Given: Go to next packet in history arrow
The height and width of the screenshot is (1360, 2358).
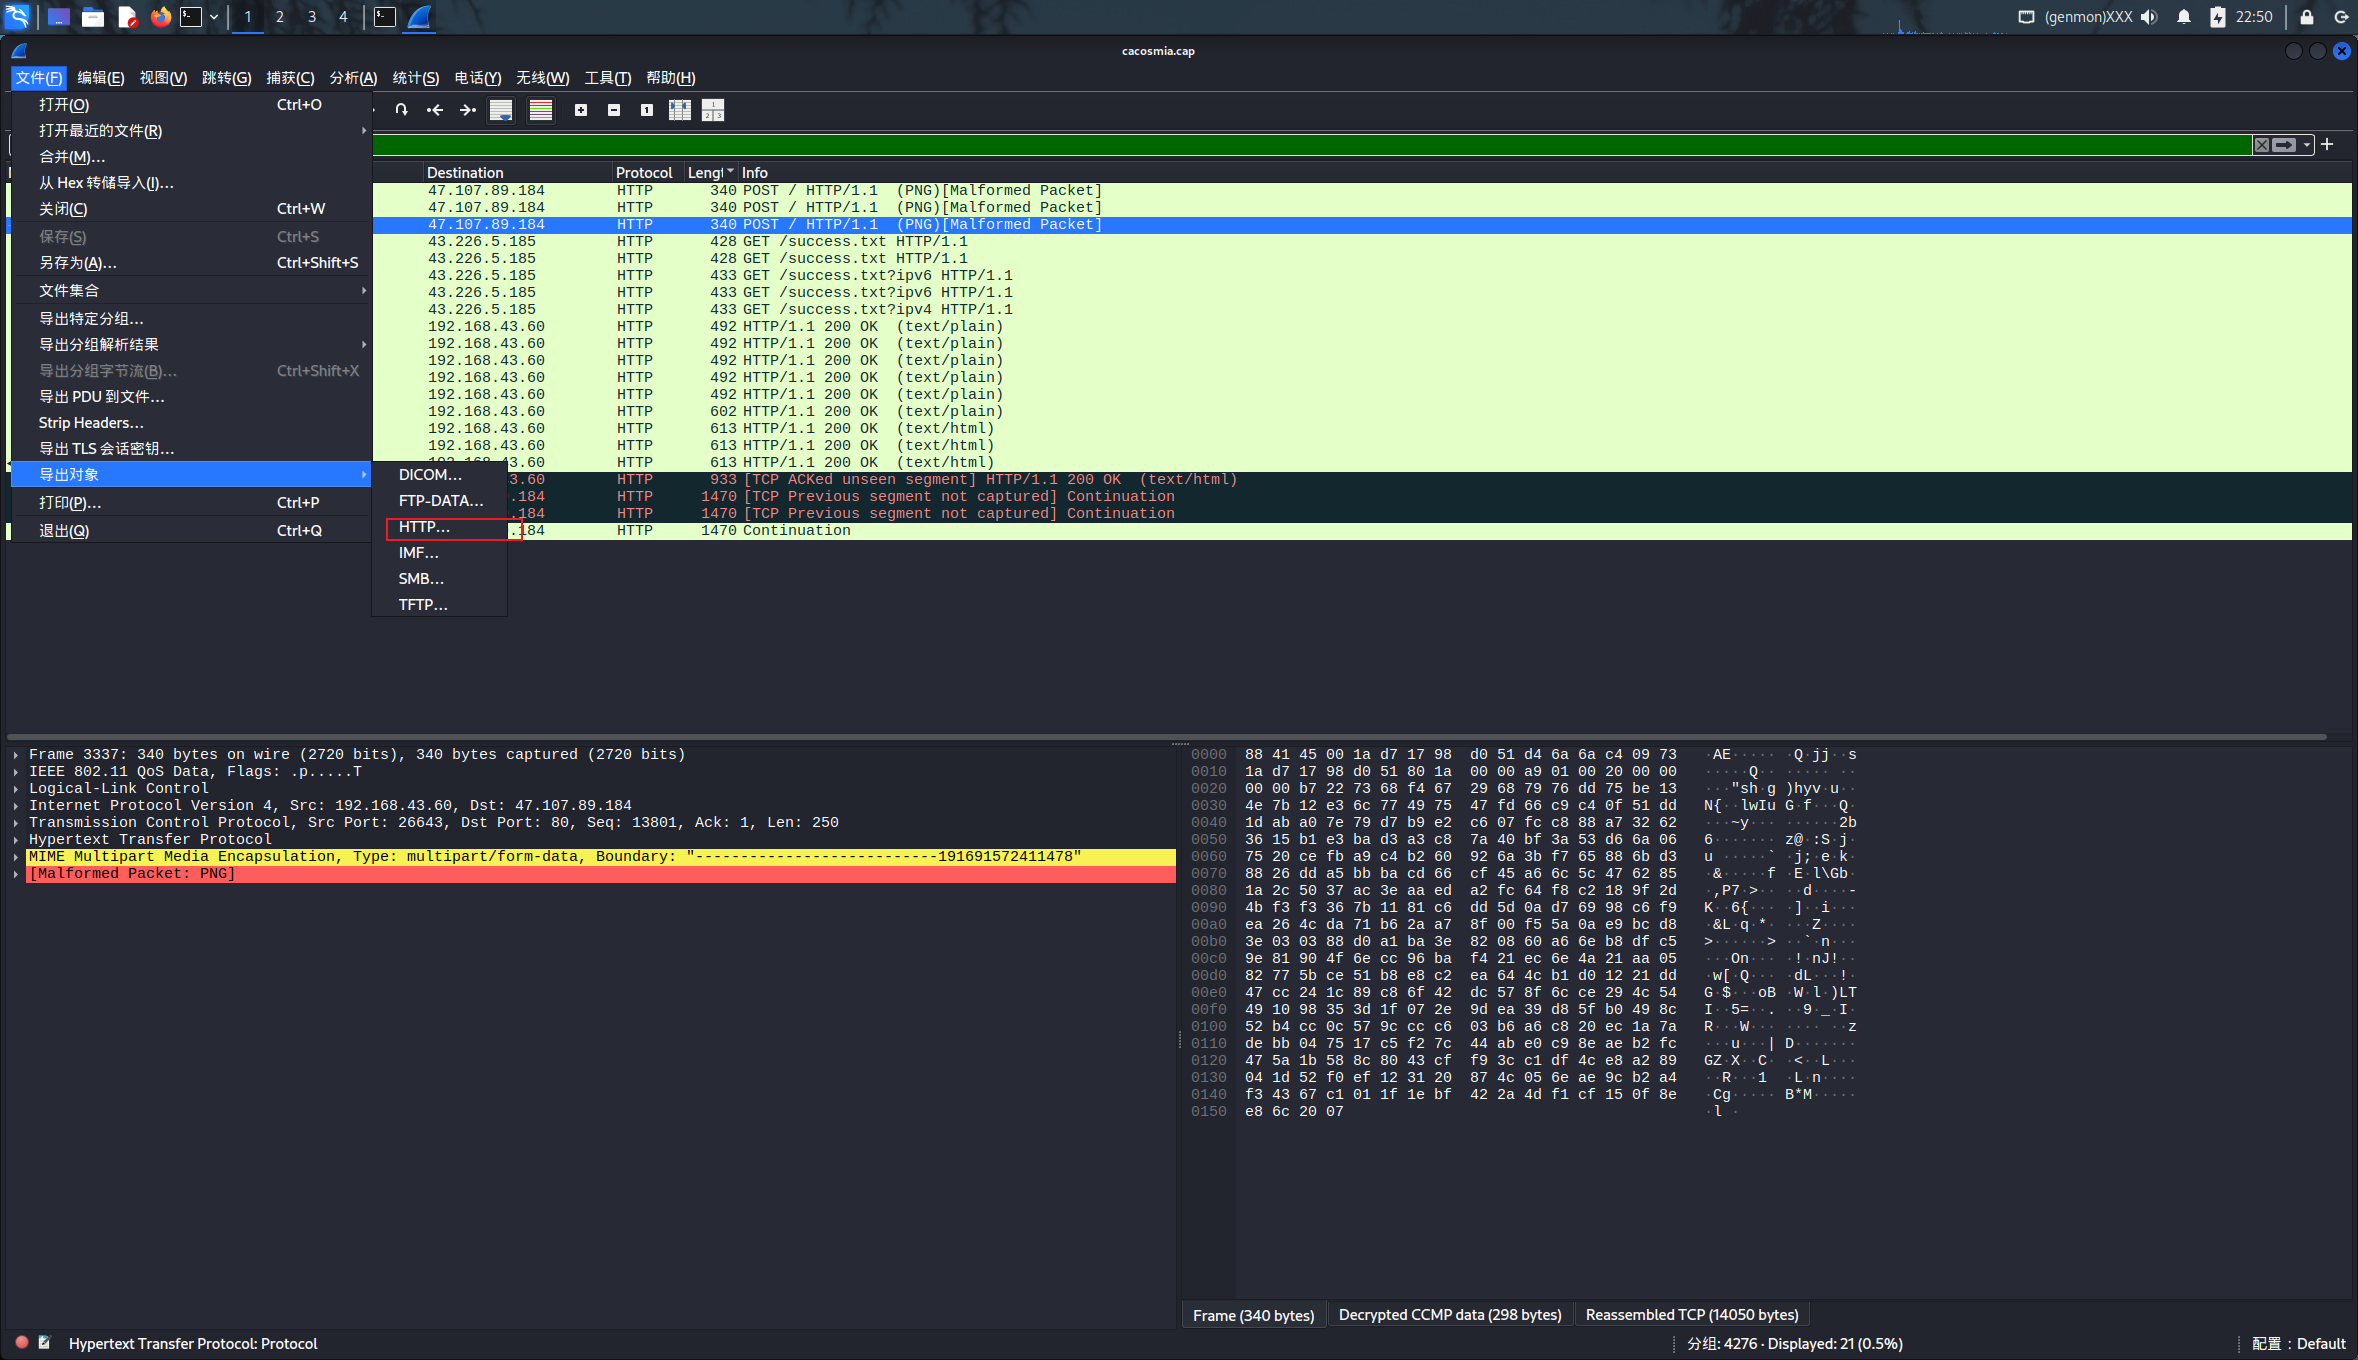Looking at the screenshot, I should tap(467, 110).
